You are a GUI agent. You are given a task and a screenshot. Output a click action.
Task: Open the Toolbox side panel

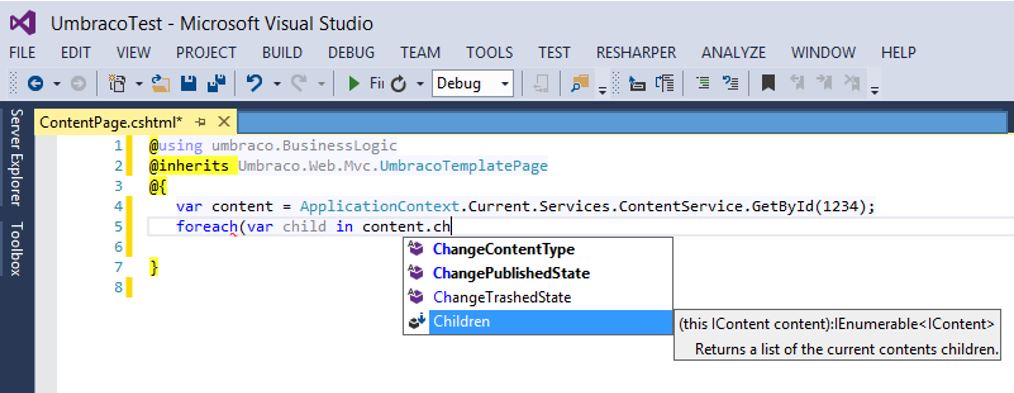pos(16,249)
